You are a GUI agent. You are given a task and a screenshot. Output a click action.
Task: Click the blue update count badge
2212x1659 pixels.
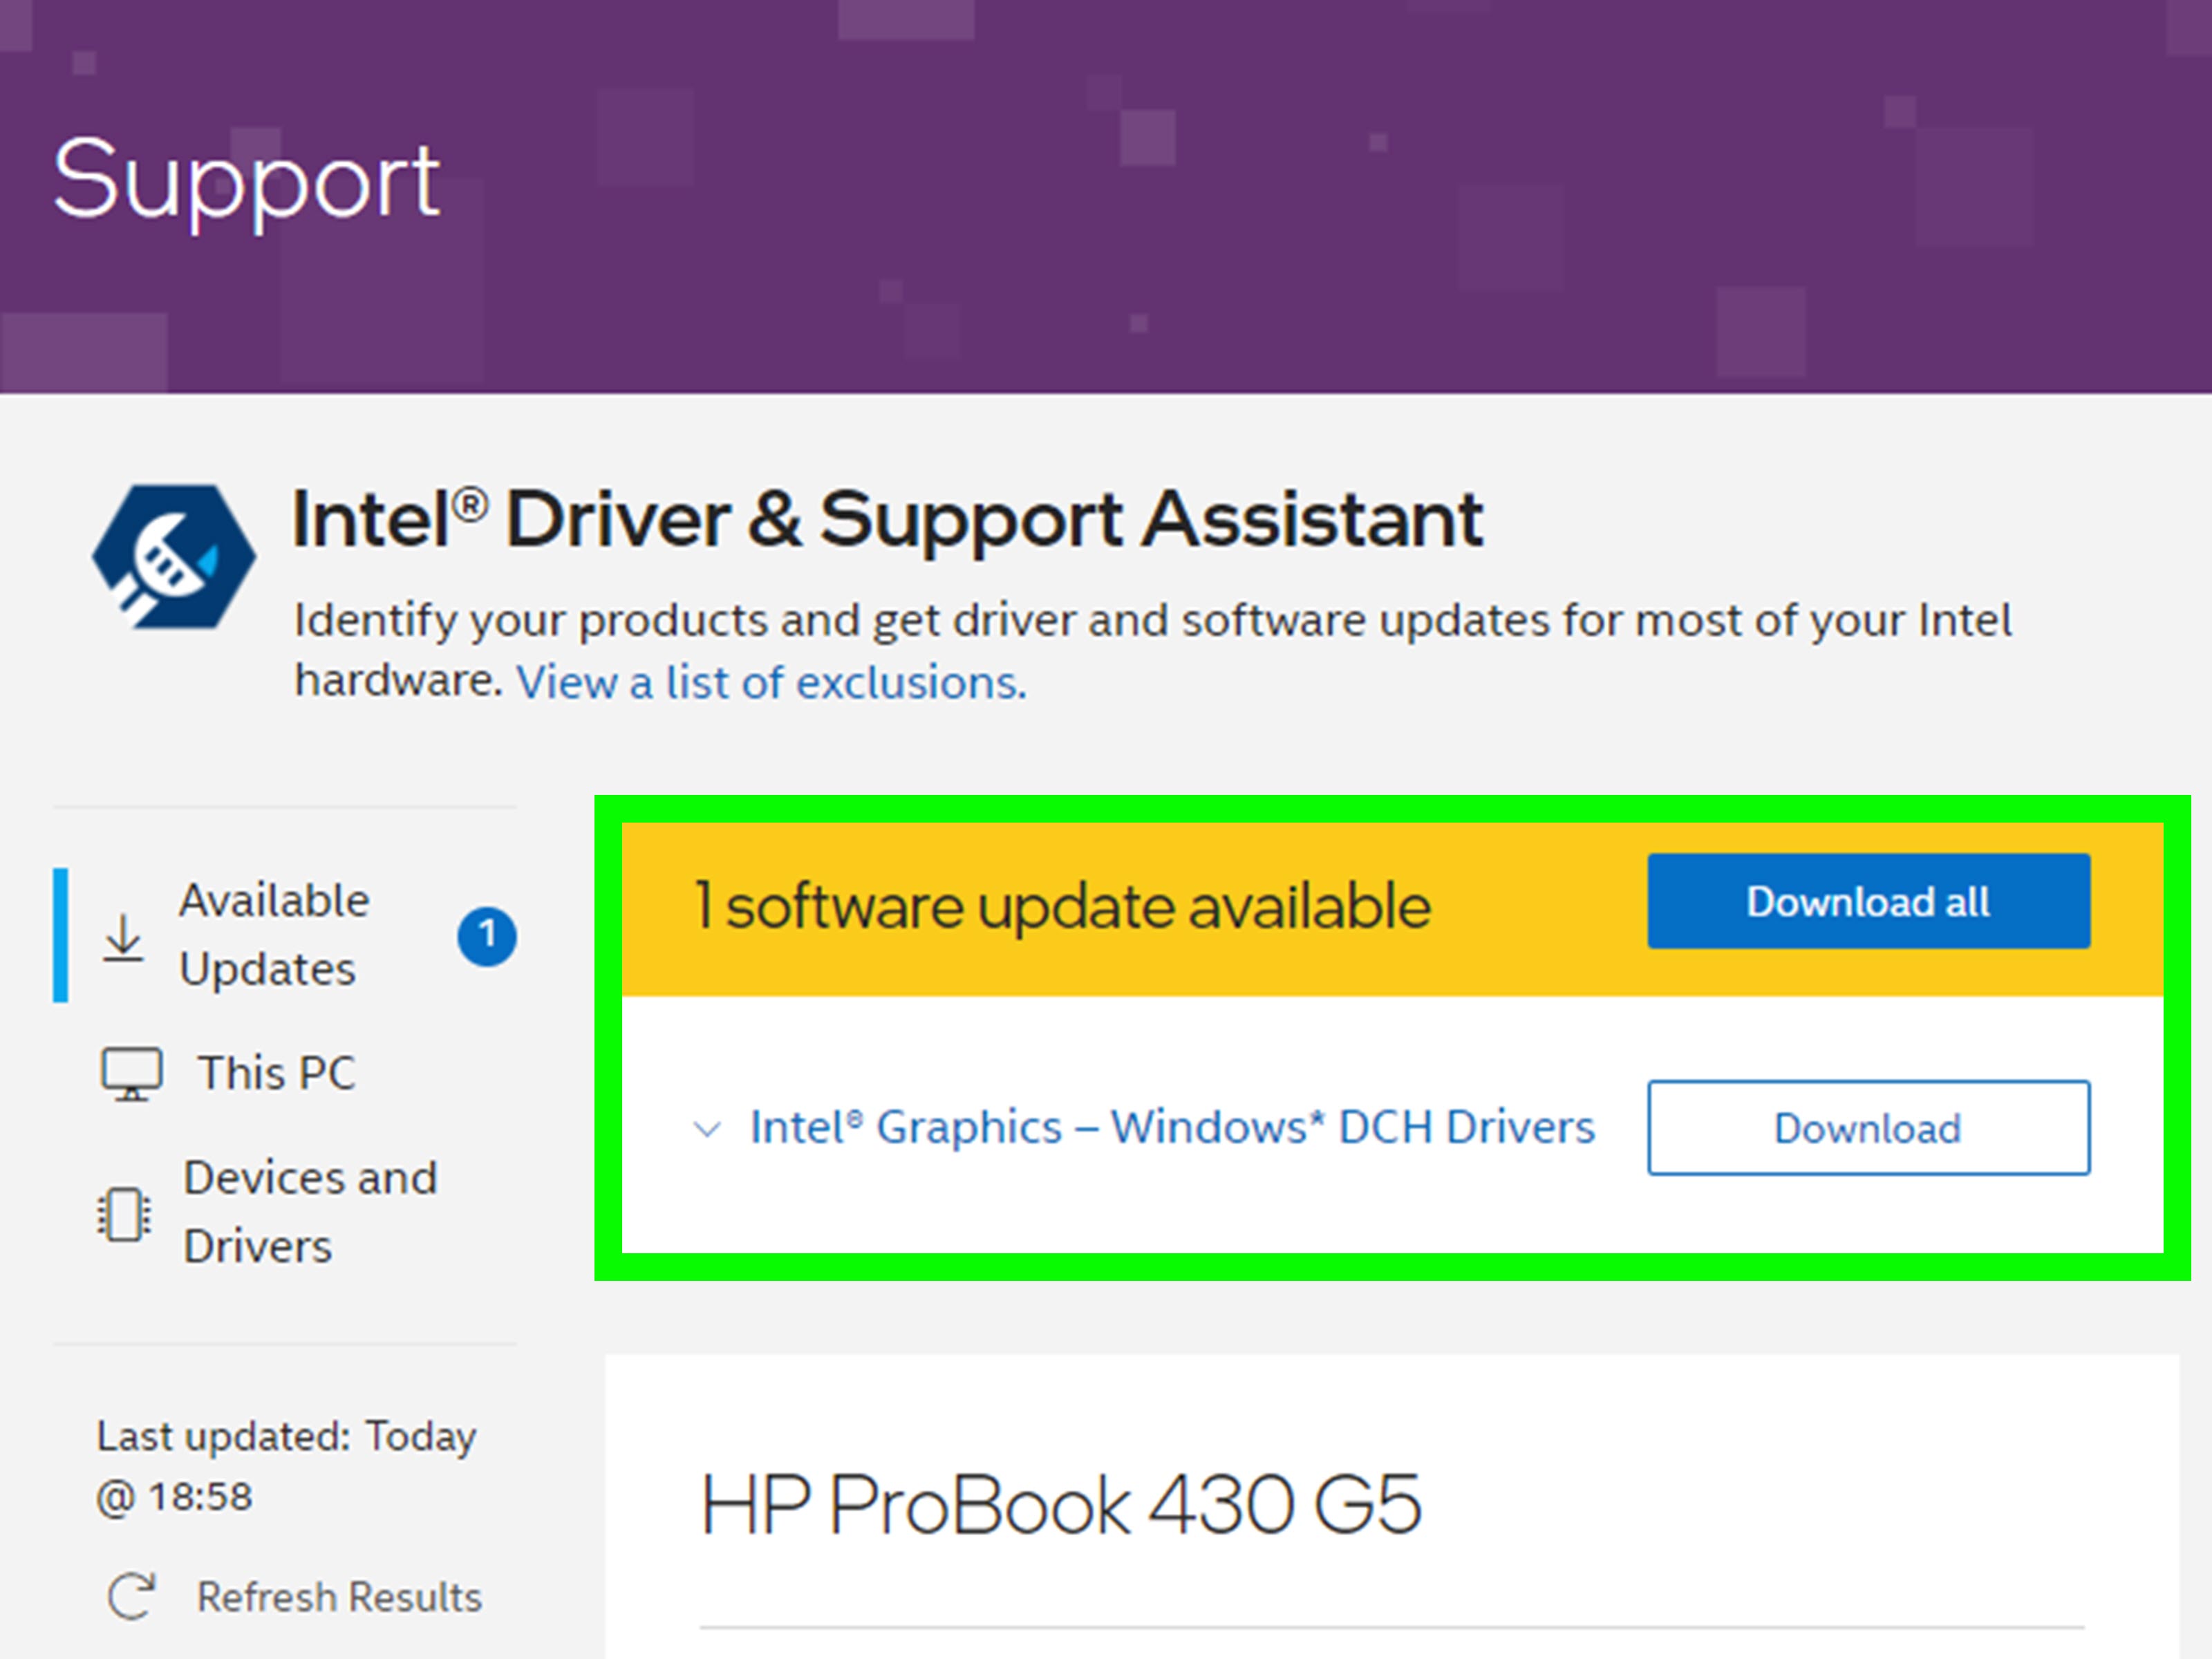pos(487,937)
